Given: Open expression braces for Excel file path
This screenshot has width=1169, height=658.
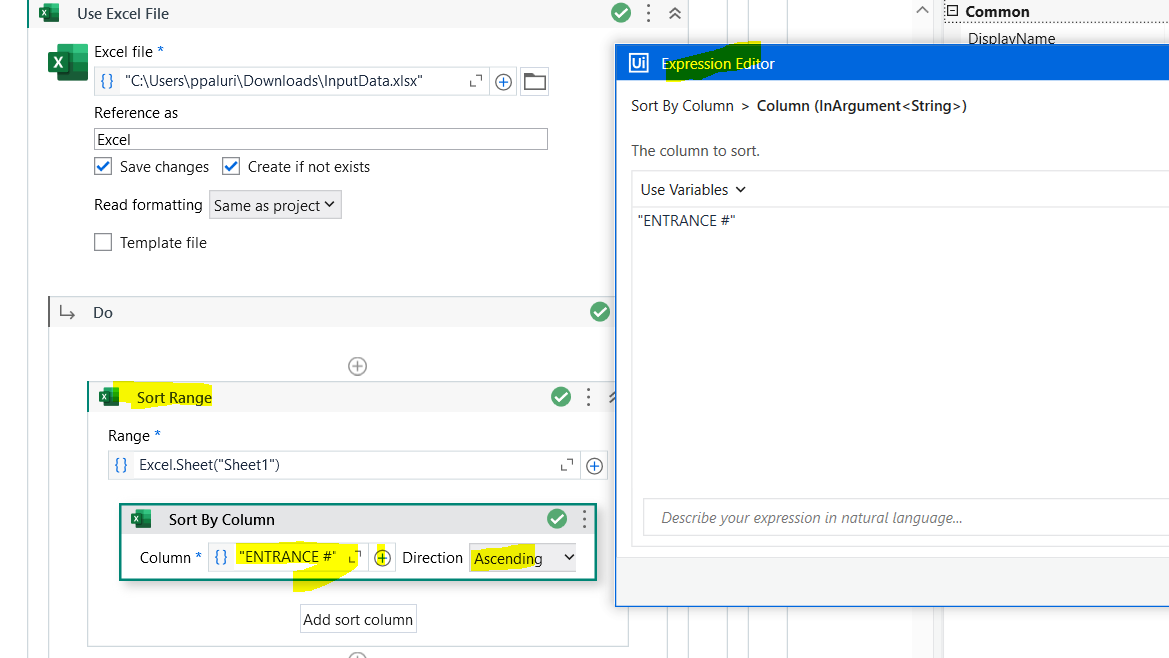Looking at the screenshot, I should tap(107, 81).
